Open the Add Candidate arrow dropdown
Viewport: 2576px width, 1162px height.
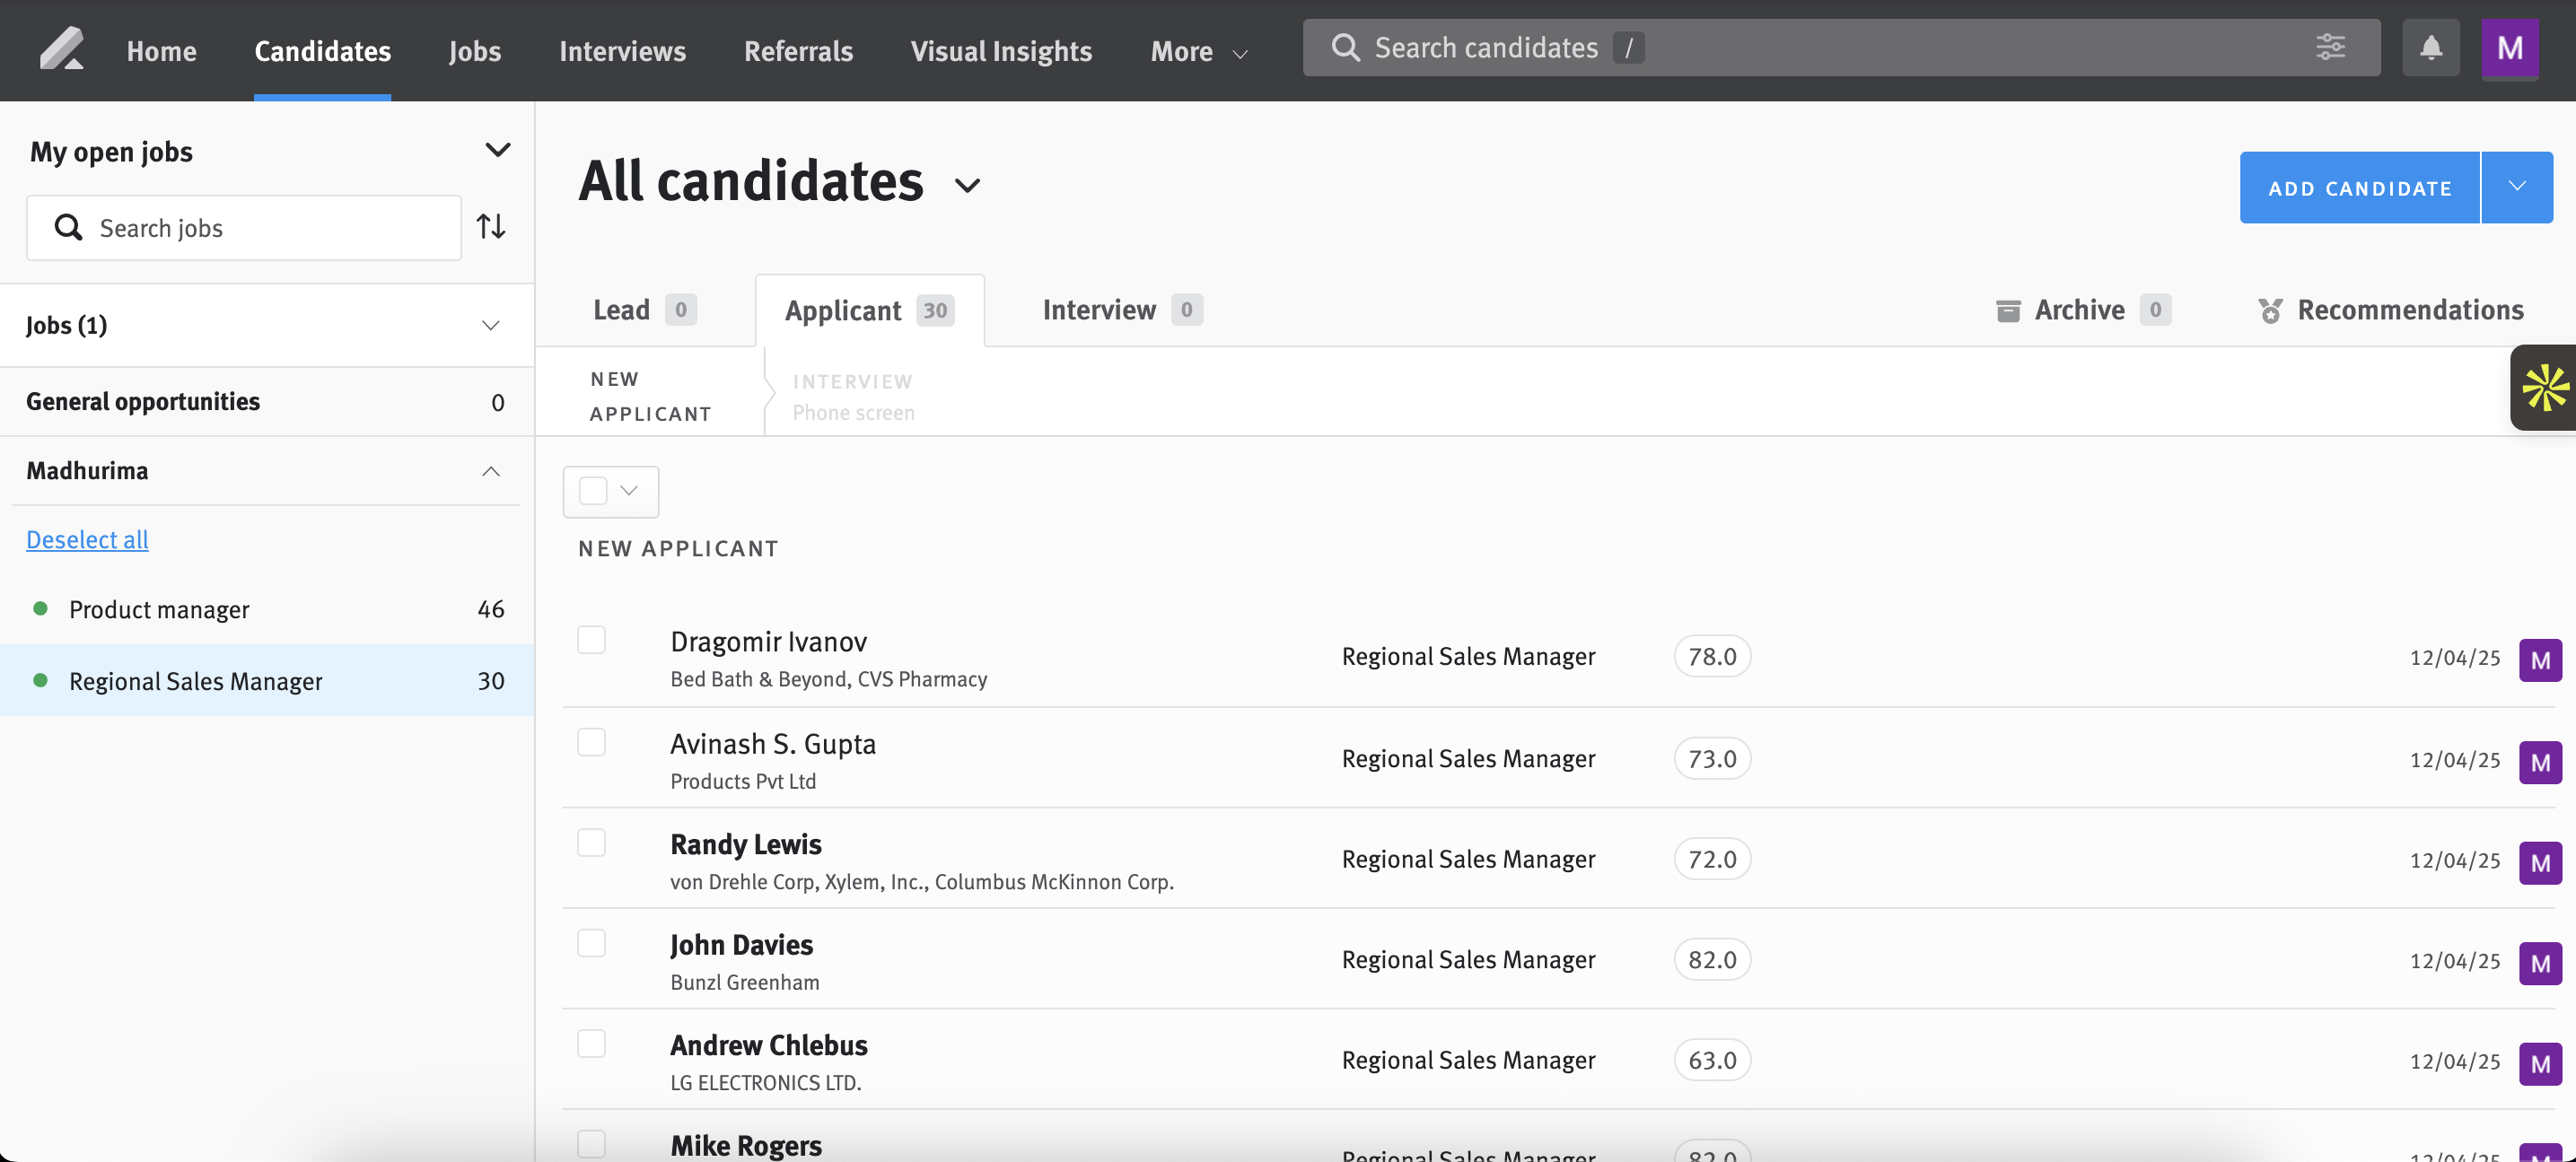(x=2516, y=187)
